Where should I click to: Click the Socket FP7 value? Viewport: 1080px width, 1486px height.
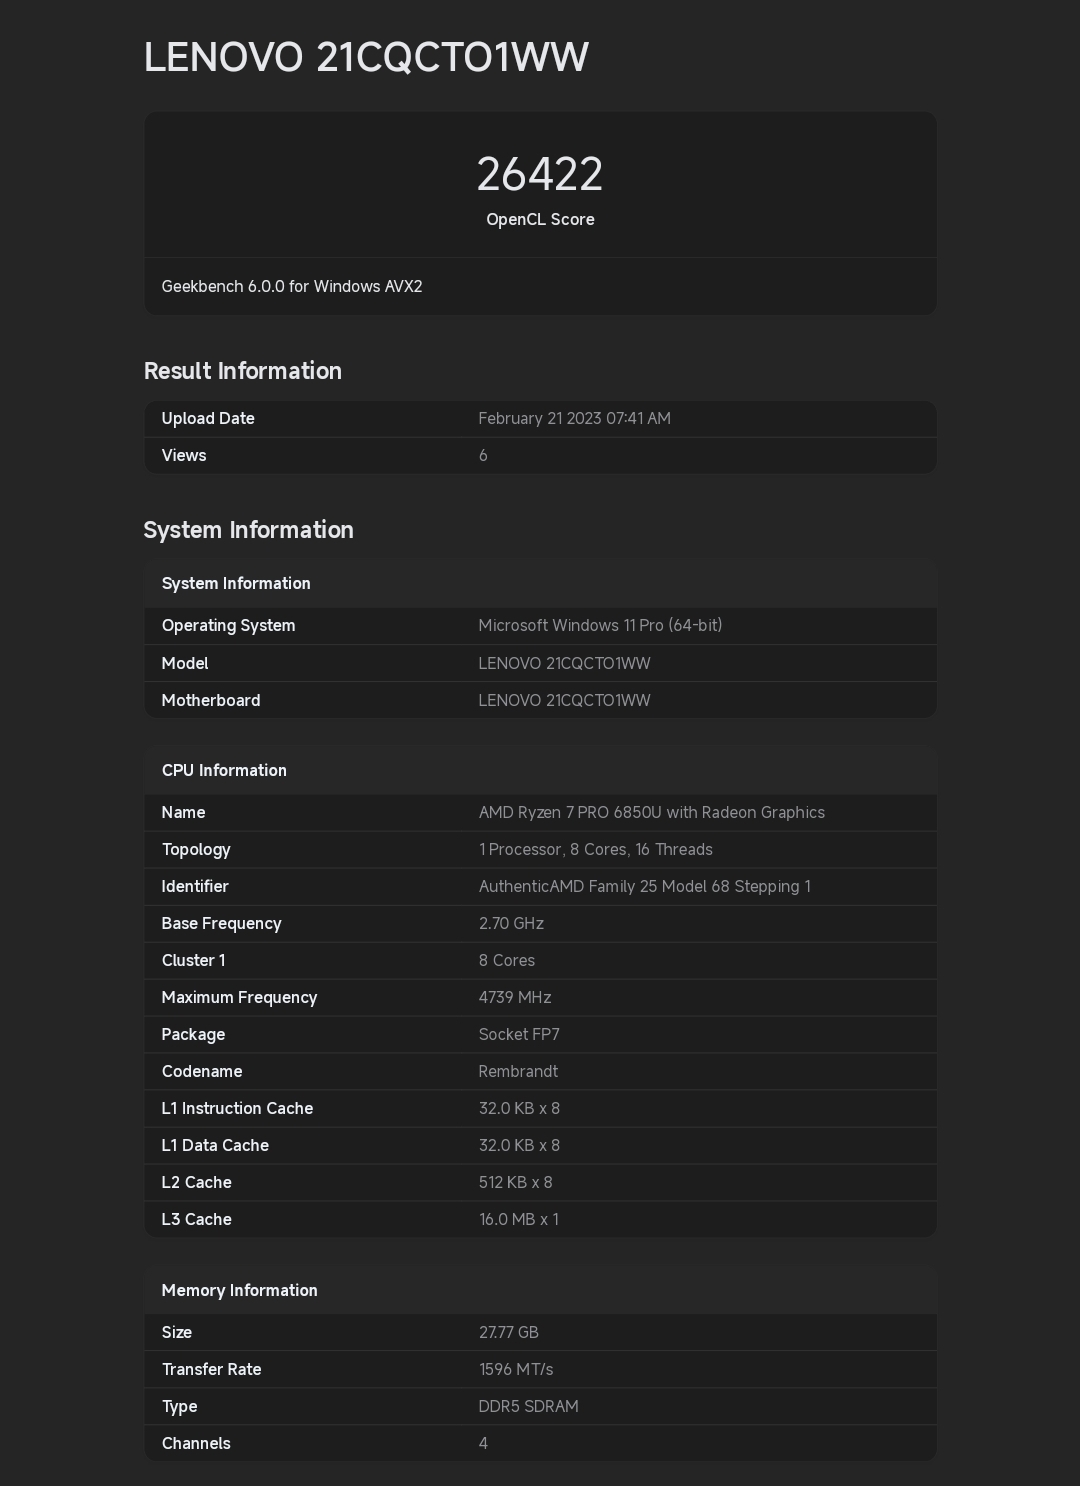(519, 1034)
